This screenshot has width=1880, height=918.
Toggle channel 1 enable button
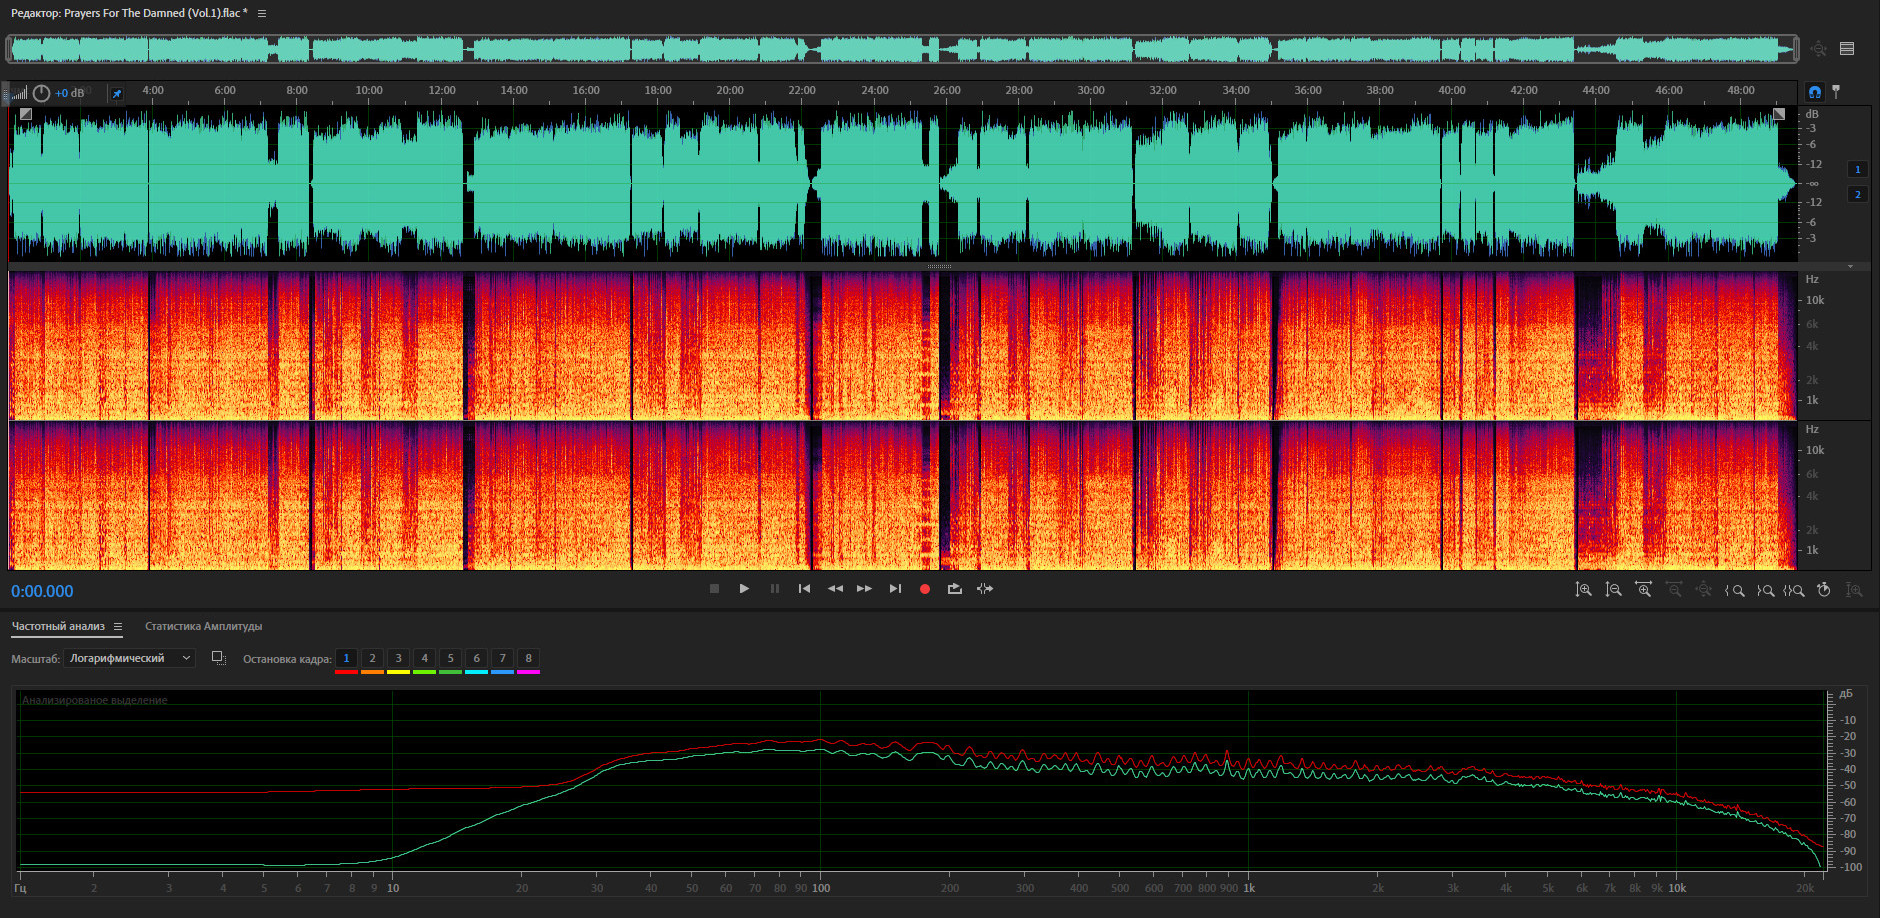[1858, 170]
